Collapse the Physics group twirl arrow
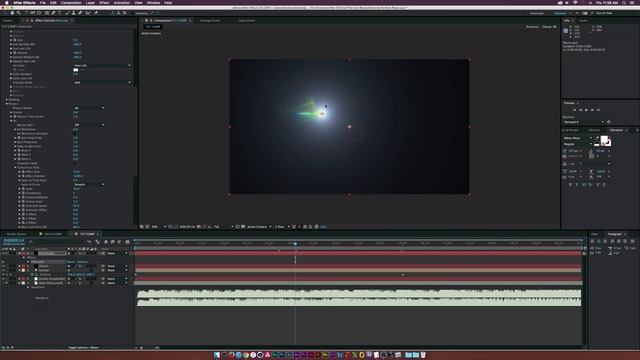This screenshot has height=360, width=640. click(7, 104)
